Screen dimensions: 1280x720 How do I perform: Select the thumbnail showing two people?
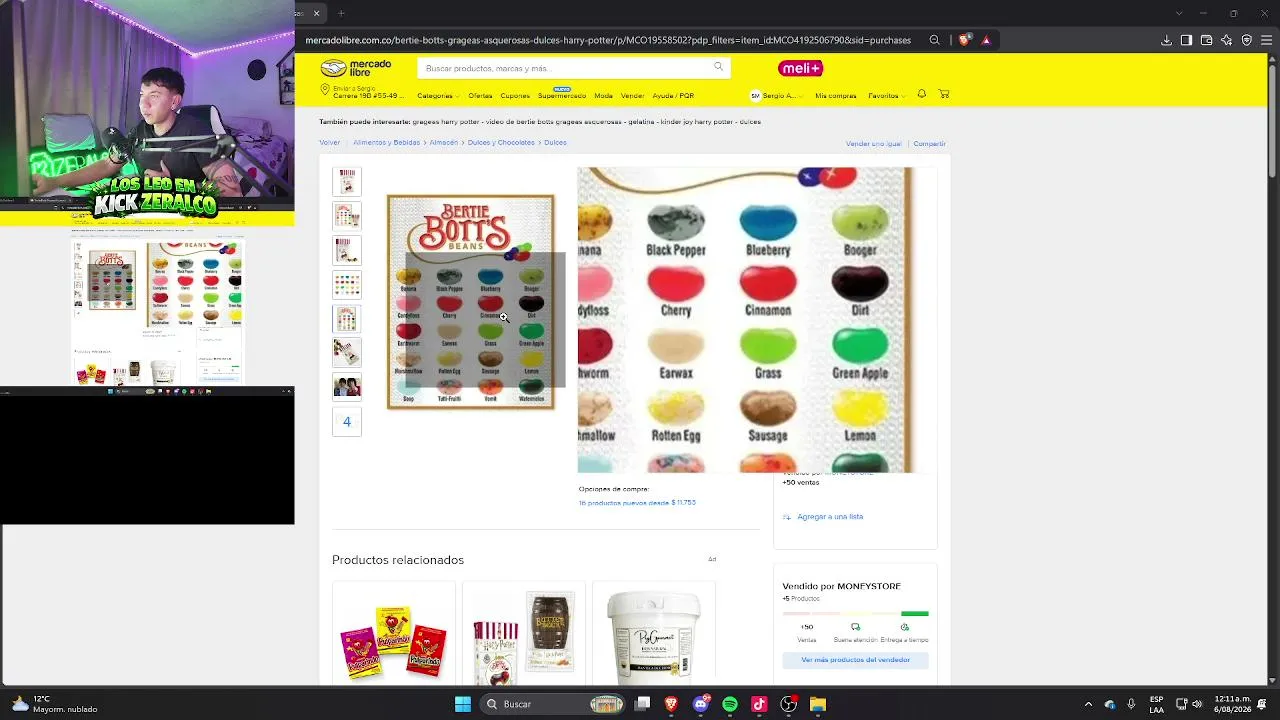coord(347,387)
